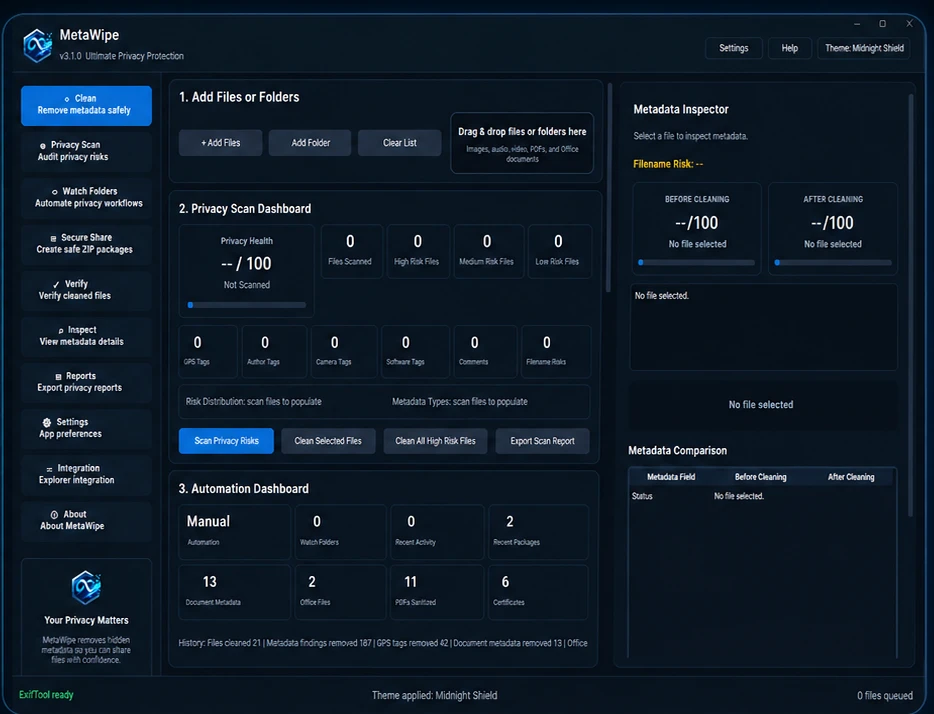
Task: Click the Medium Risk Files counter
Action: pos(487,251)
